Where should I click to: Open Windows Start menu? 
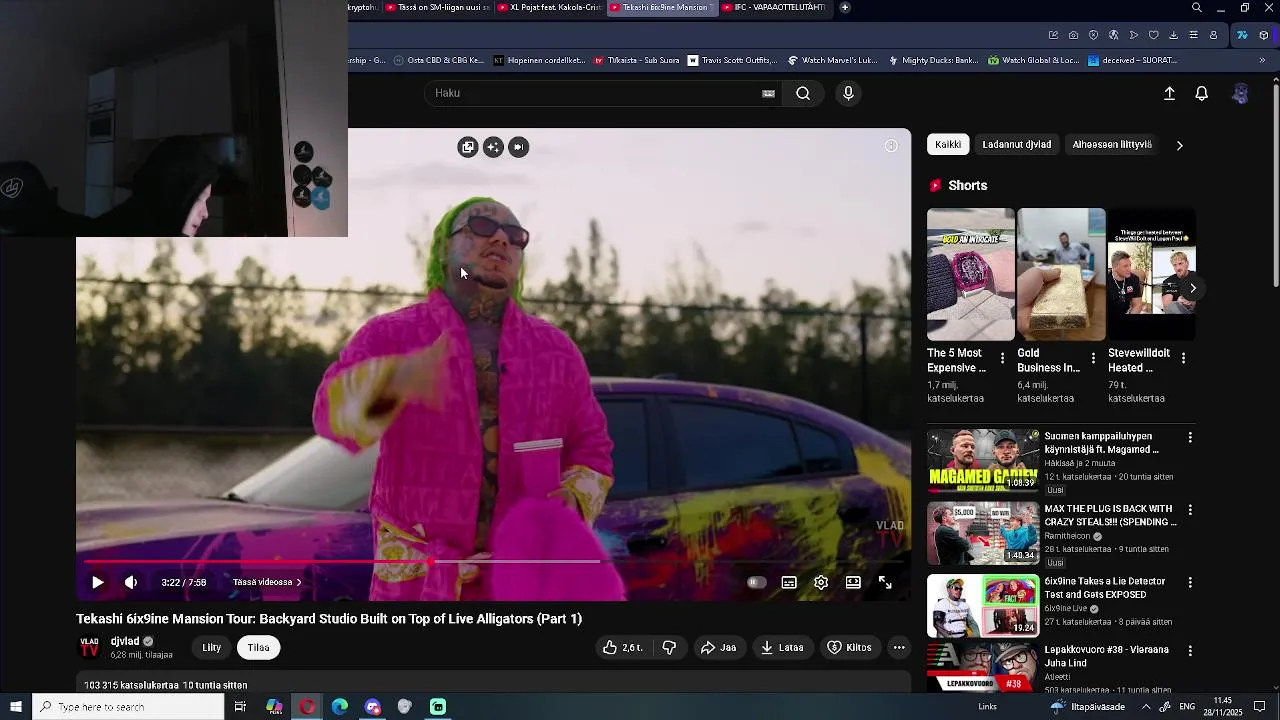click(x=15, y=707)
